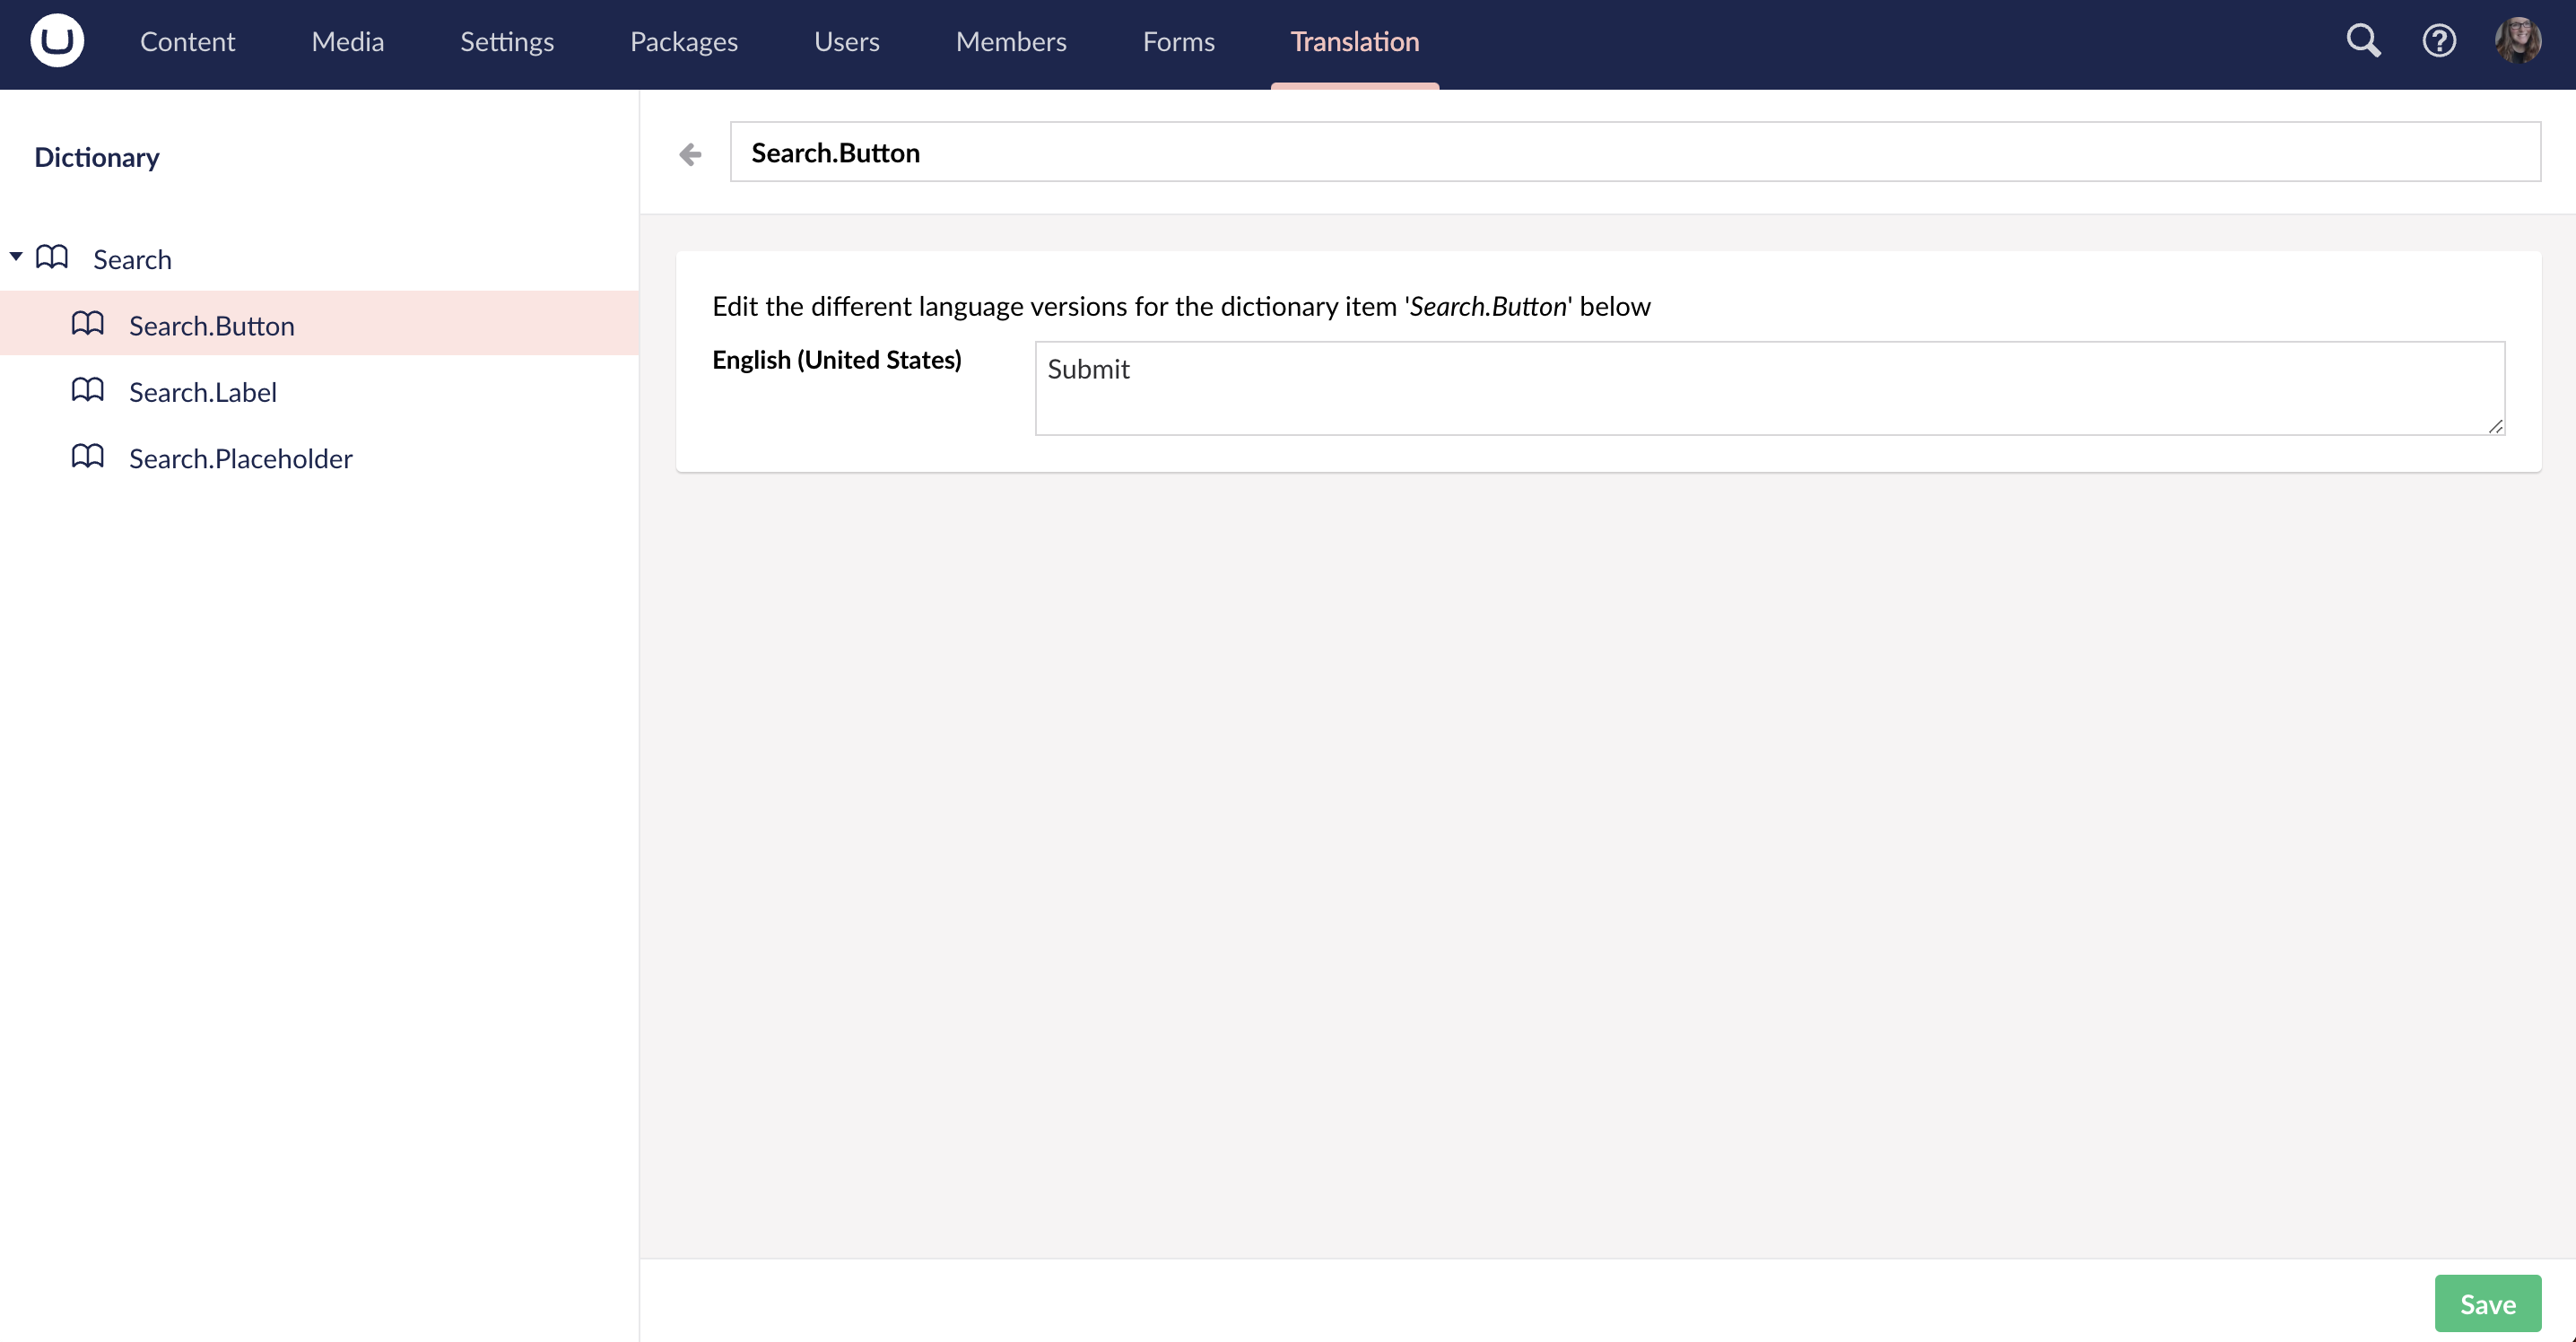Screen dimensions: 2576x1342
Task: Open the Content section
Action: coord(187,41)
